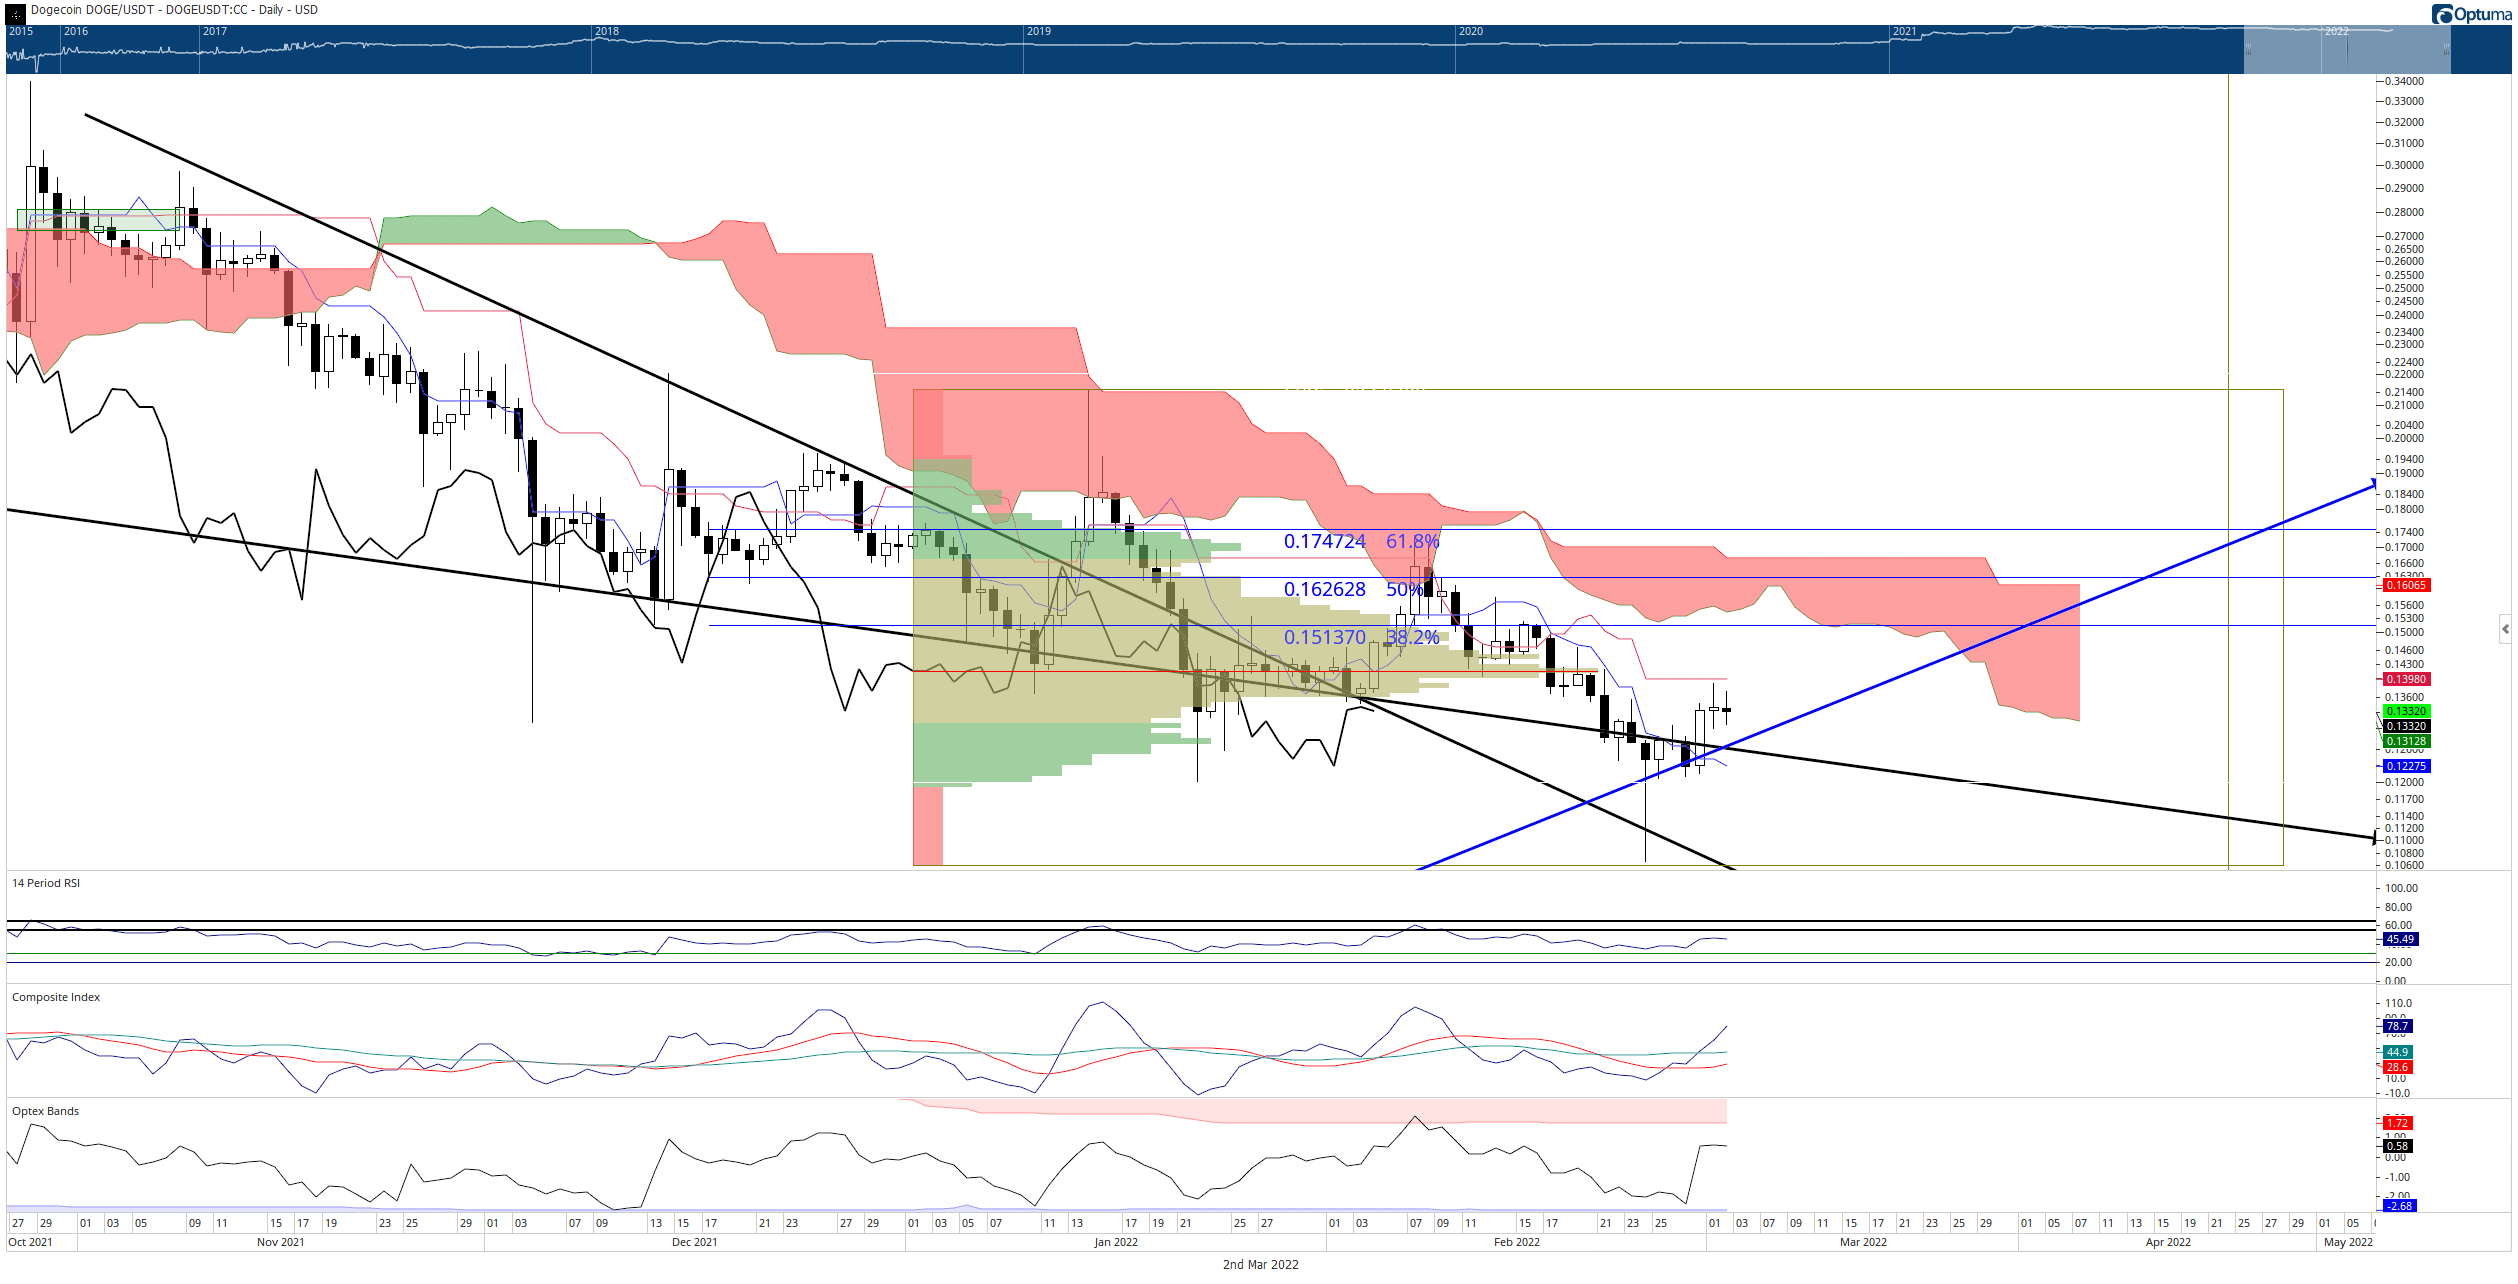Select the 14 Period RSI panel label
Screen dimensions: 2518x1284
click(46, 883)
